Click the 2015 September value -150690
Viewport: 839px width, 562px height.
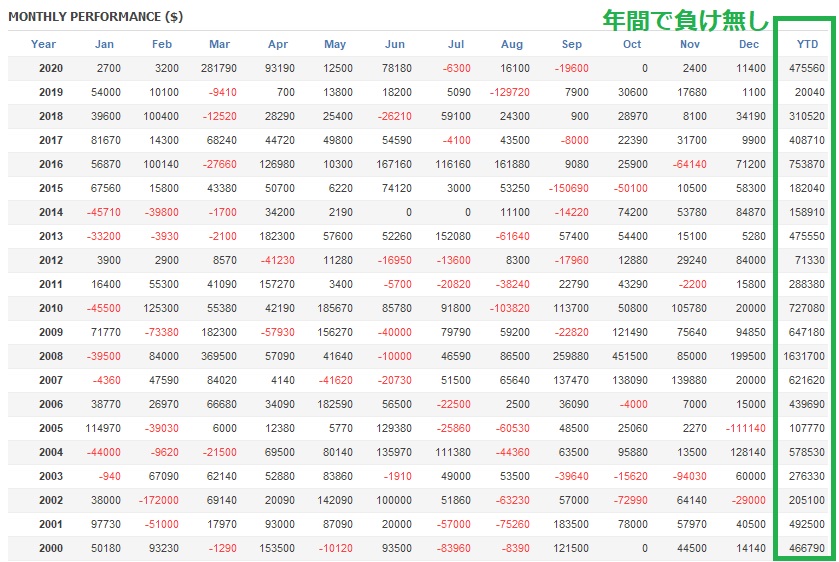[568, 188]
